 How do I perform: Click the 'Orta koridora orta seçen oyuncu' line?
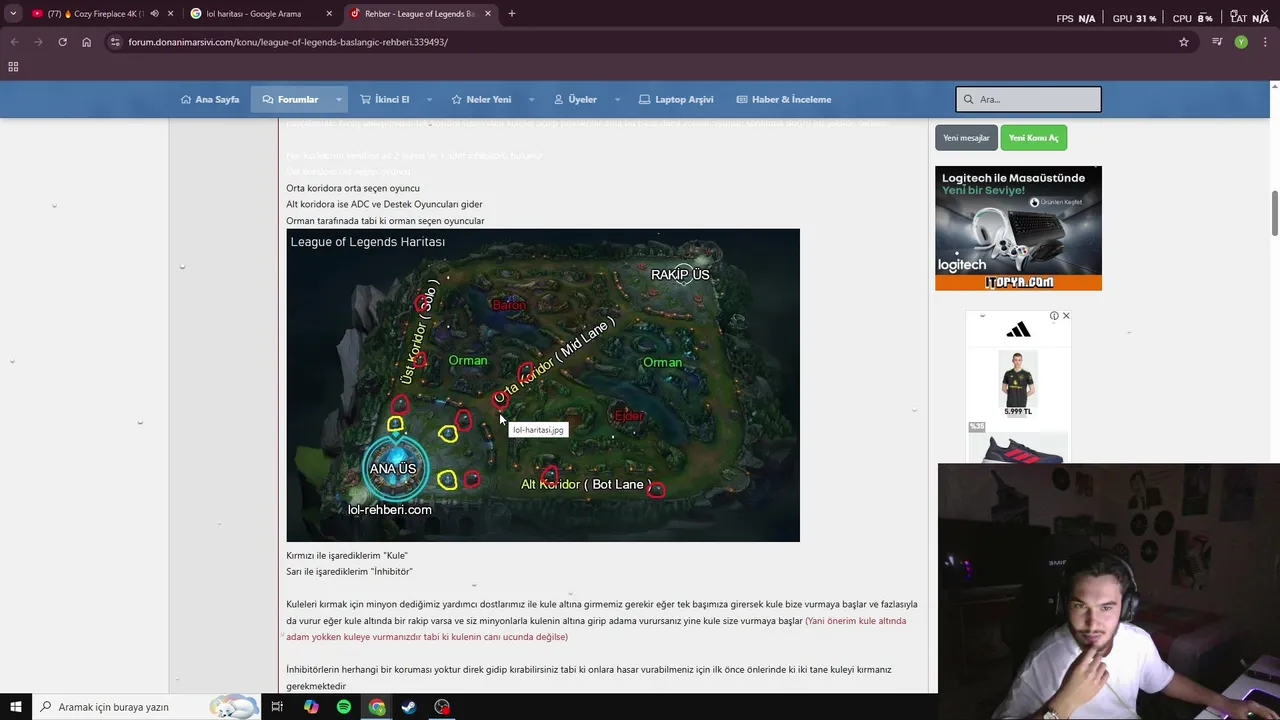[x=353, y=188]
